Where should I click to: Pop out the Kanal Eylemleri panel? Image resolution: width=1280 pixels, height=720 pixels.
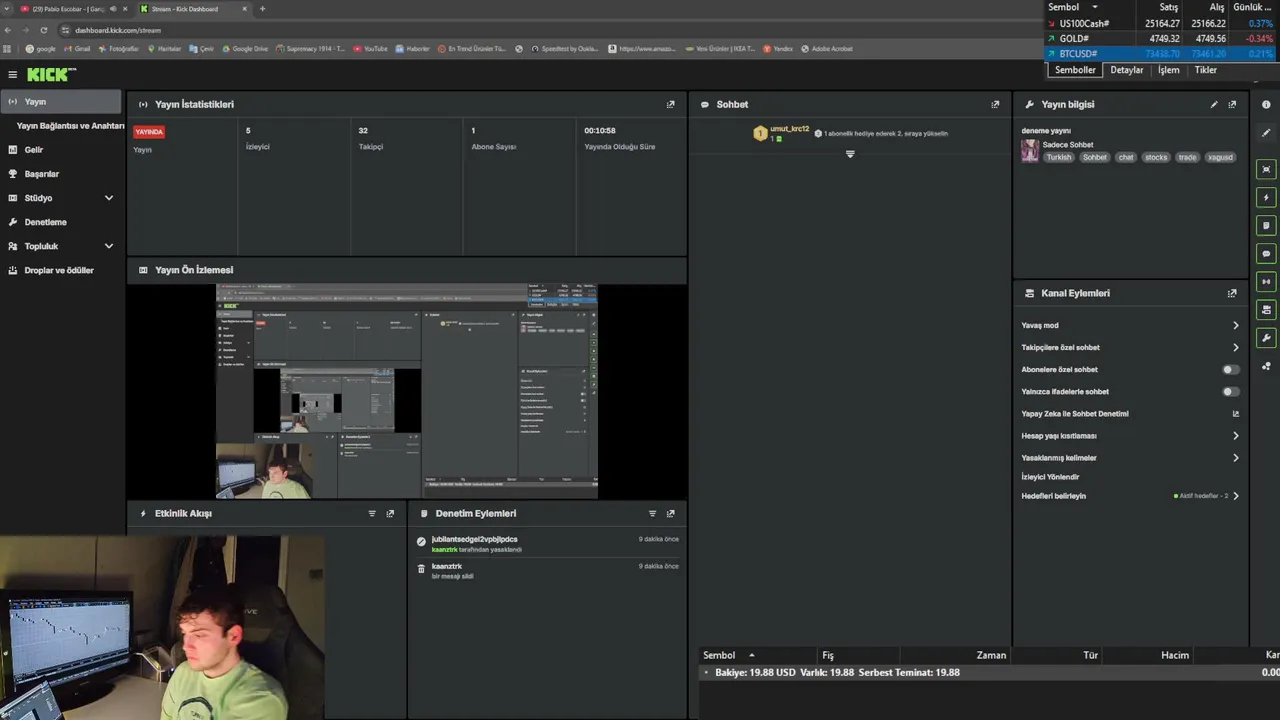point(1232,293)
